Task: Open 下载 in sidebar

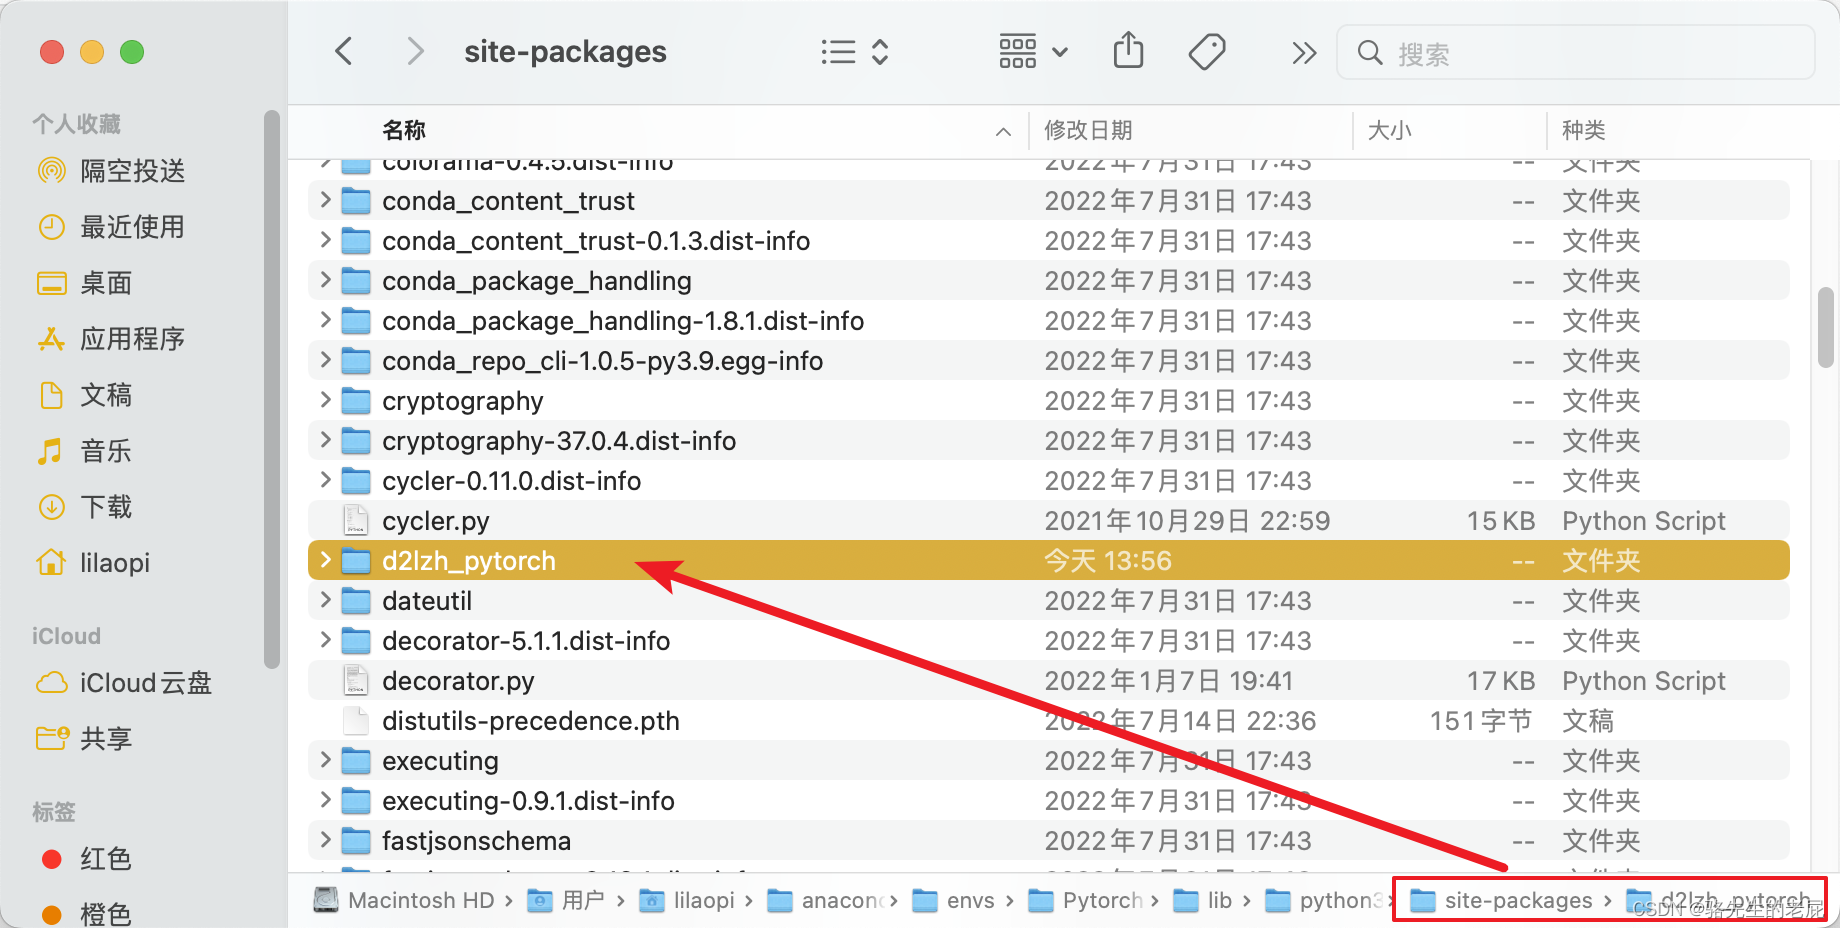Action: pyautogui.click(x=85, y=507)
